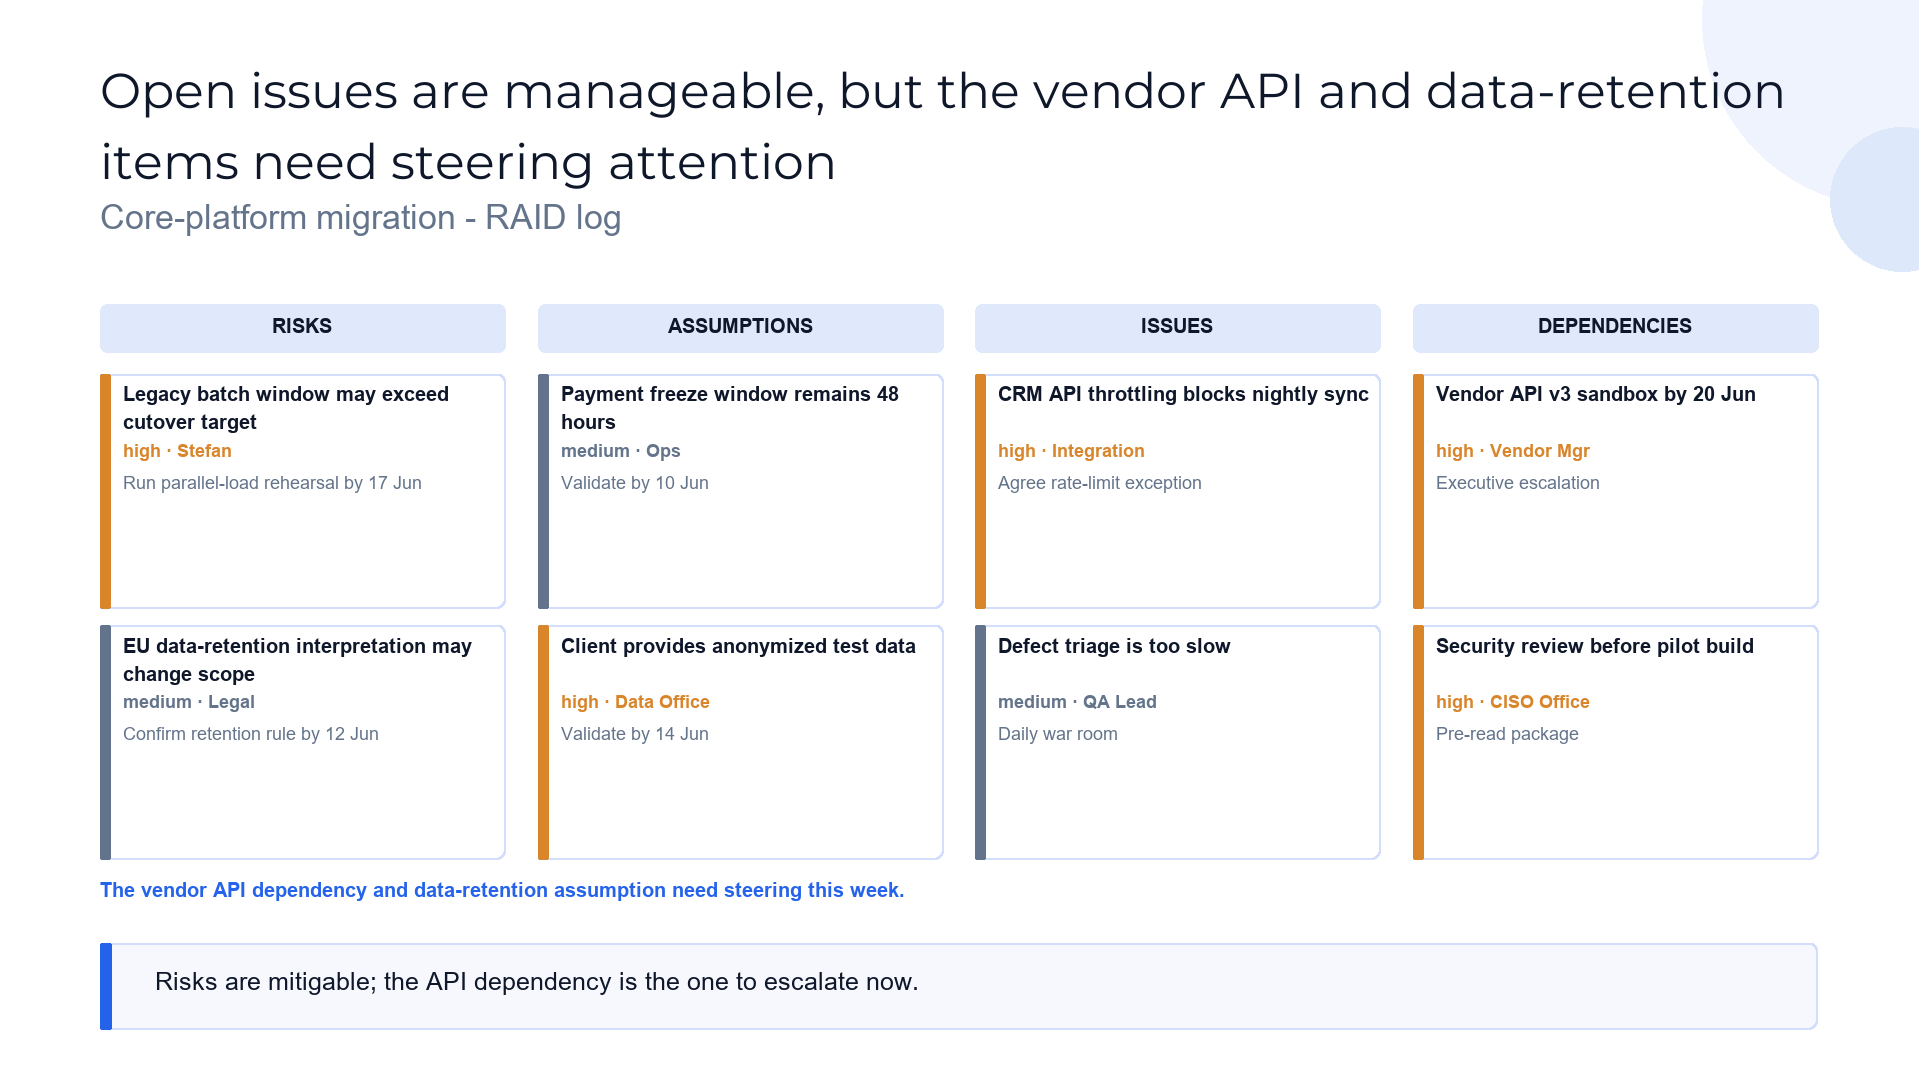Image resolution: width=1919 pixels, height=1080 pixels.
Task: Click the Core-platform migration RAID log subtitle
Action: [x=360, y=217]
